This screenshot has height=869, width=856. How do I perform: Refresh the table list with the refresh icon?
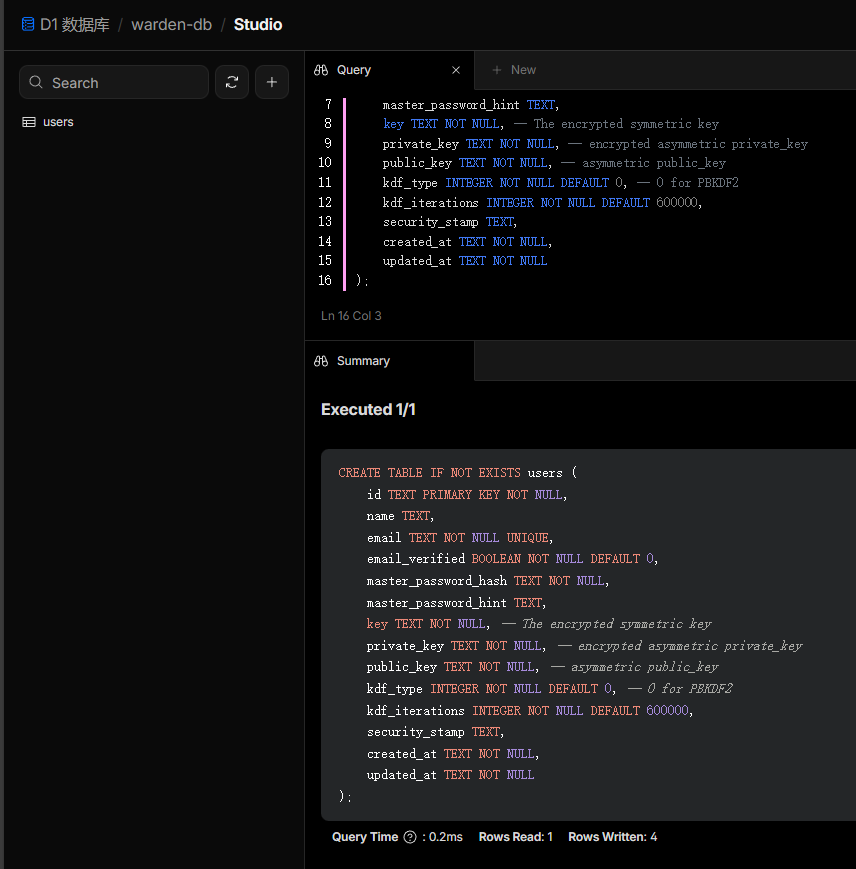[232, 82]
